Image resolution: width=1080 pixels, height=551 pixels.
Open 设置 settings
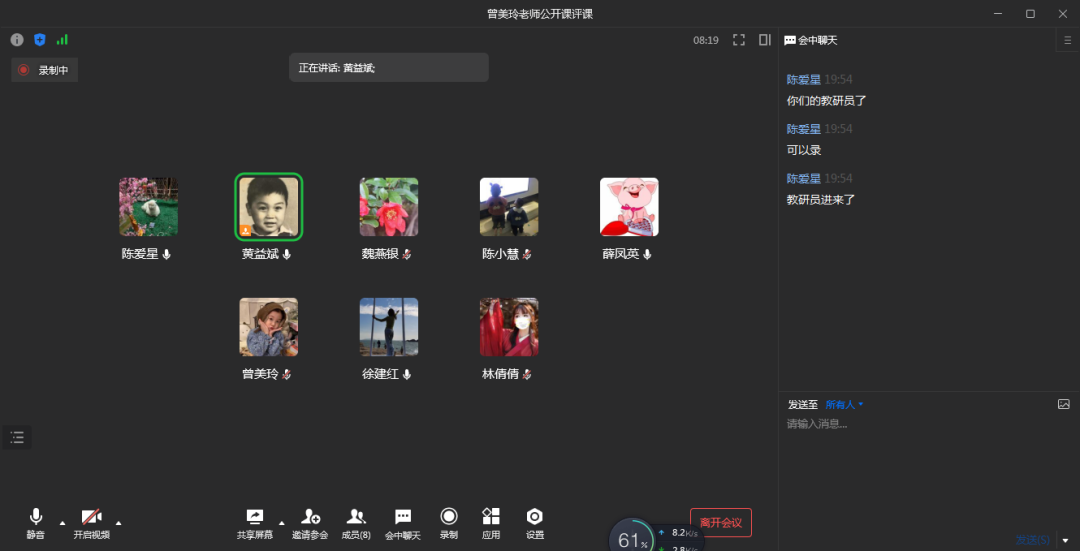(x=535, y=523)
